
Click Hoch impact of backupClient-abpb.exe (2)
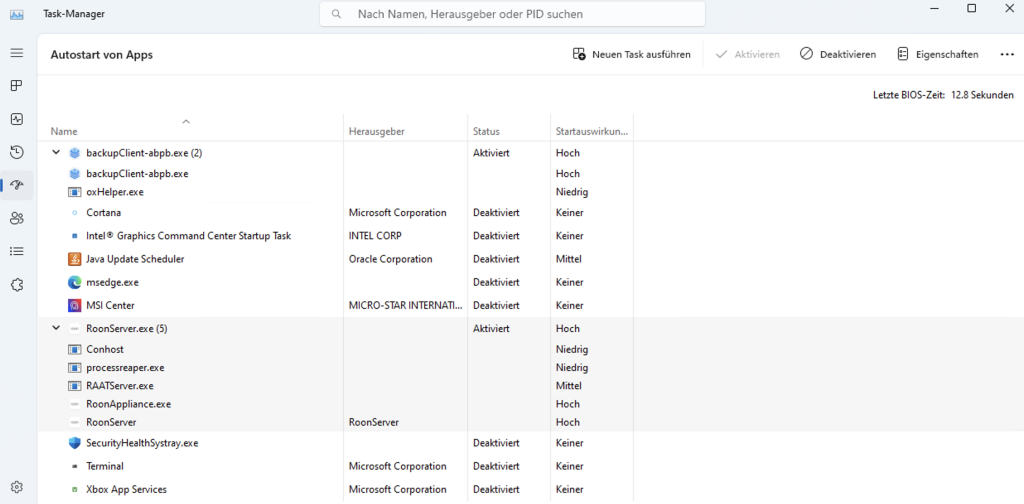pos(568,153)
